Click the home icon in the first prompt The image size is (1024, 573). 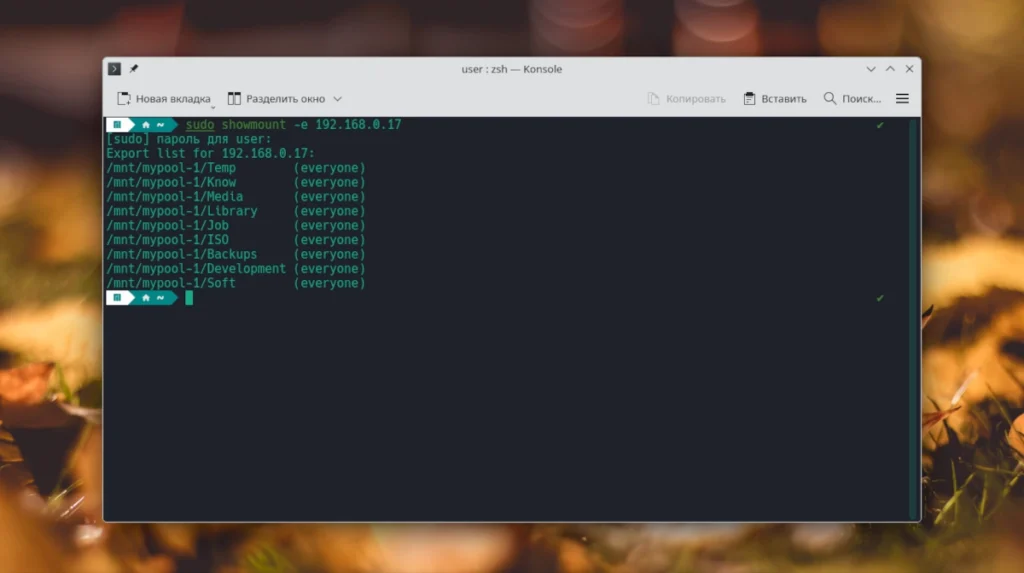tap(146, 125)
